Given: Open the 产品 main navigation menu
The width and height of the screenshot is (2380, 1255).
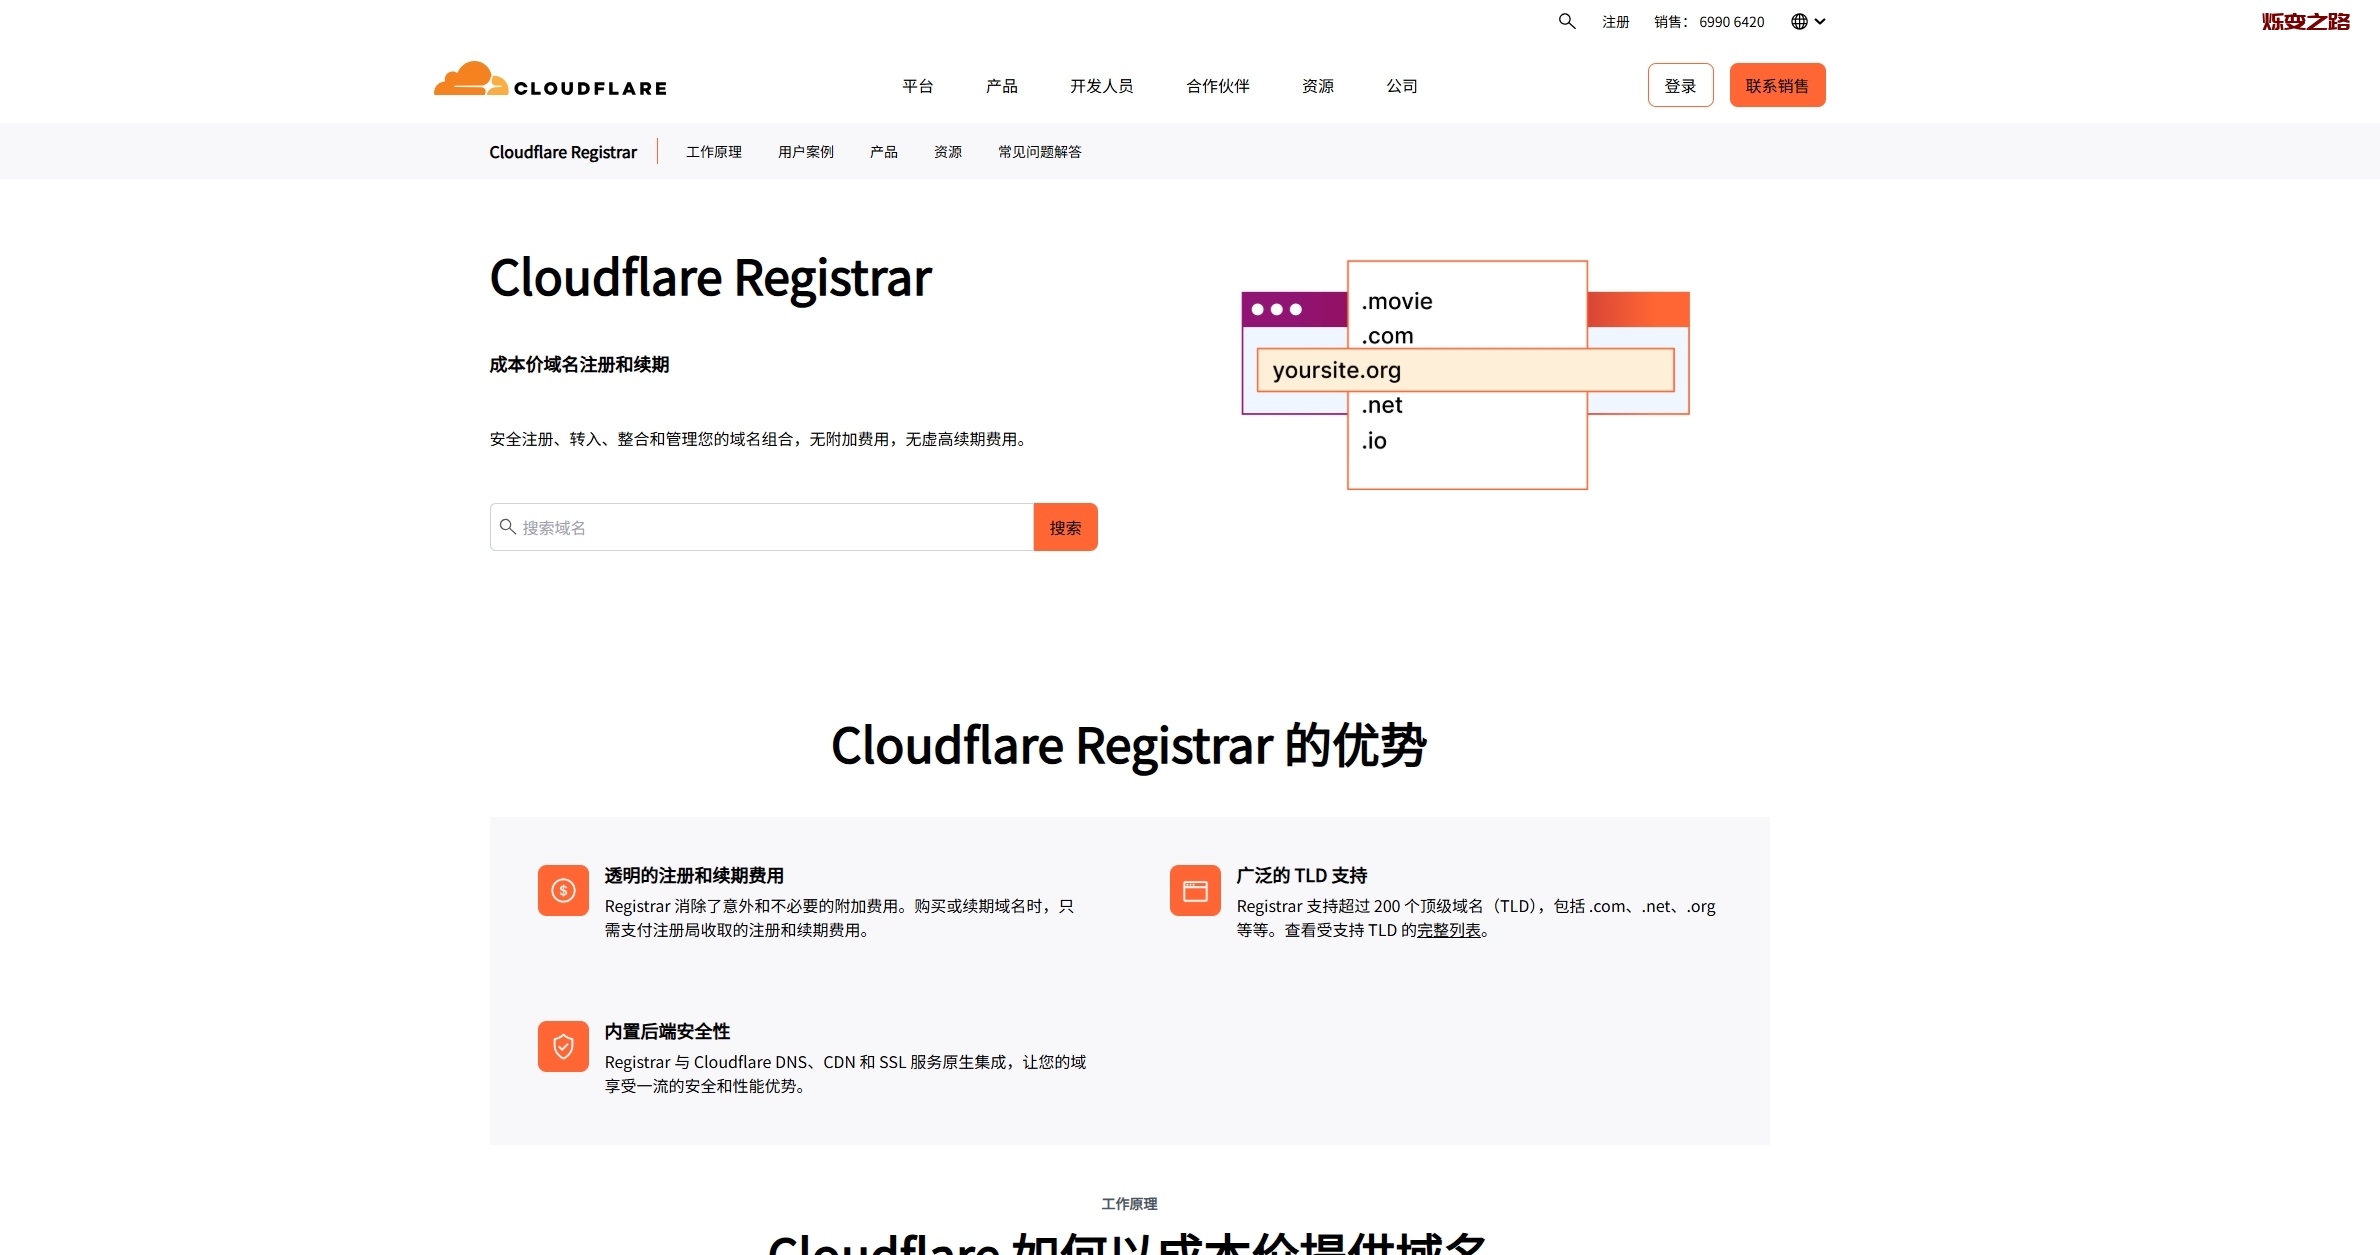Looking at the screenshot, I should (1001, 86).
